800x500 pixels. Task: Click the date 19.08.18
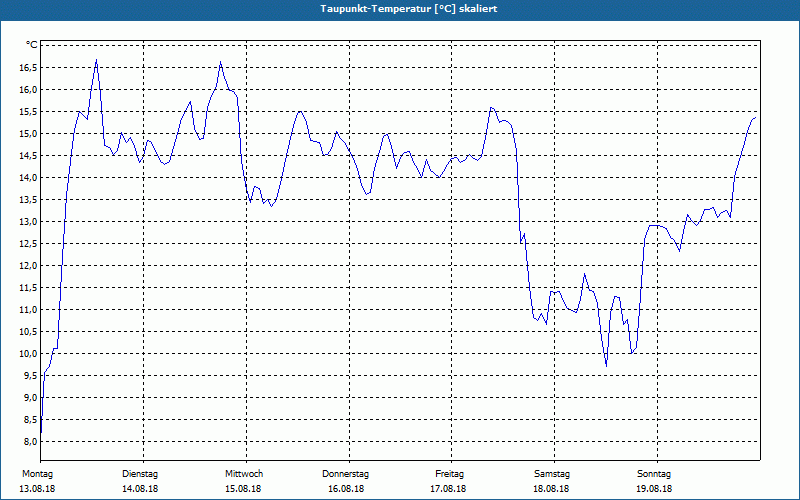(654, 489)
